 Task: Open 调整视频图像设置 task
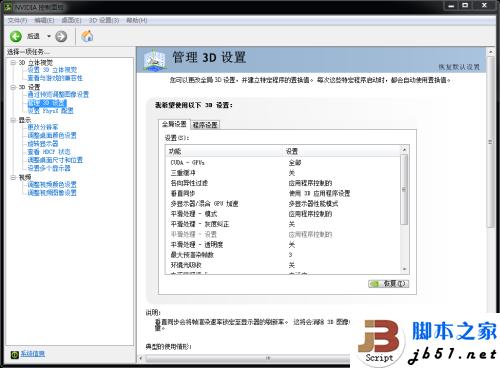click(52, 193)
